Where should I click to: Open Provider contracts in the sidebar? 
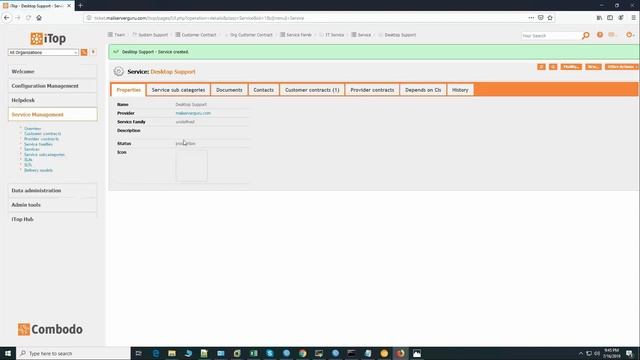[41, 139]
